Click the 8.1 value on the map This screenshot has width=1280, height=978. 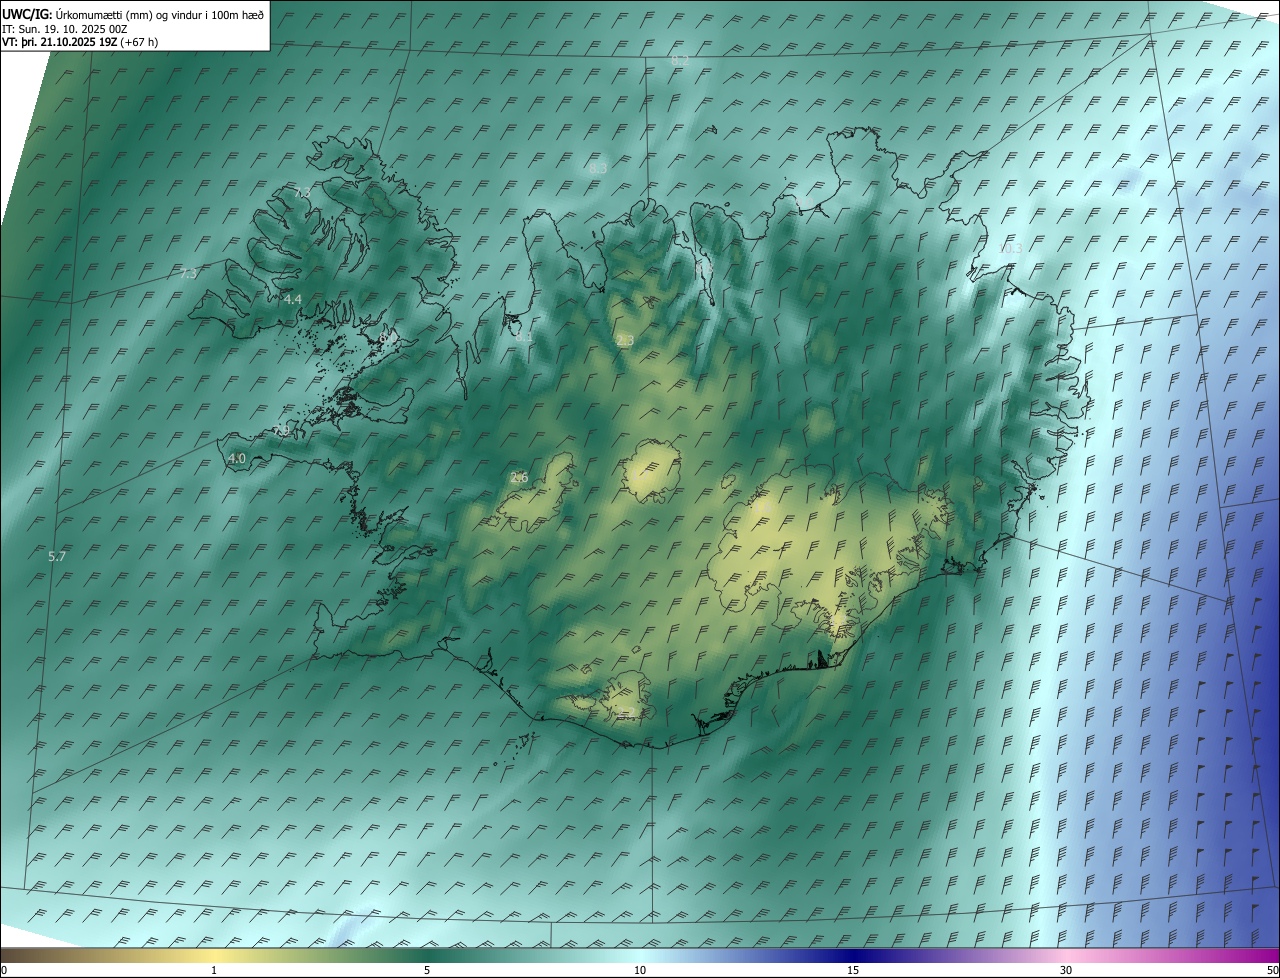[x=524, y=338]
